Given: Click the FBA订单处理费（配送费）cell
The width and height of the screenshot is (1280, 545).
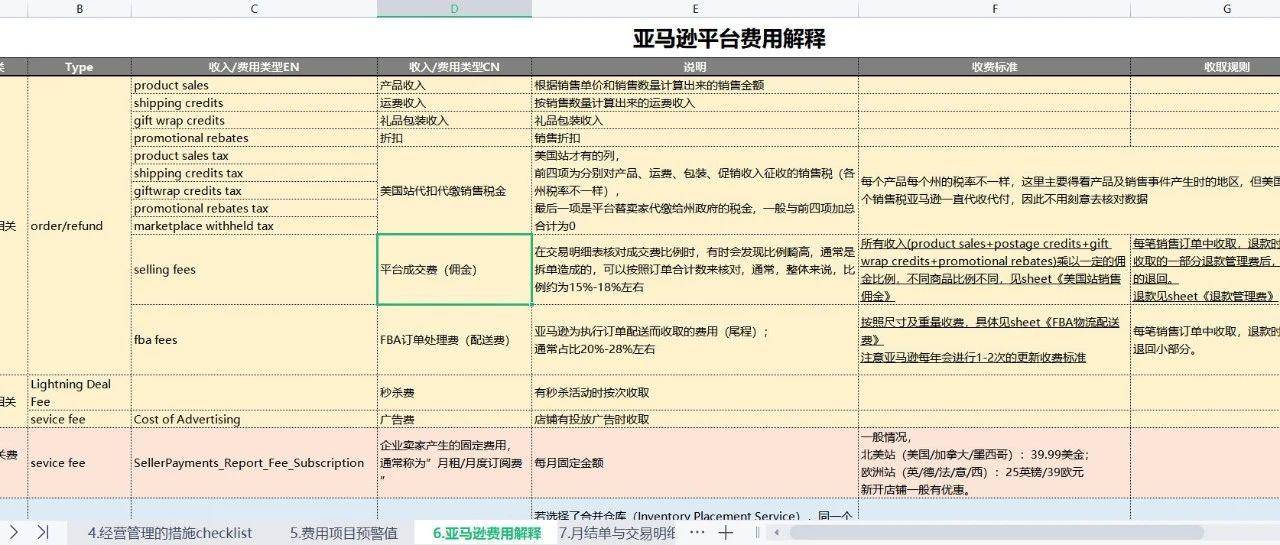Looking at the screenshot, I should (454, 340).
